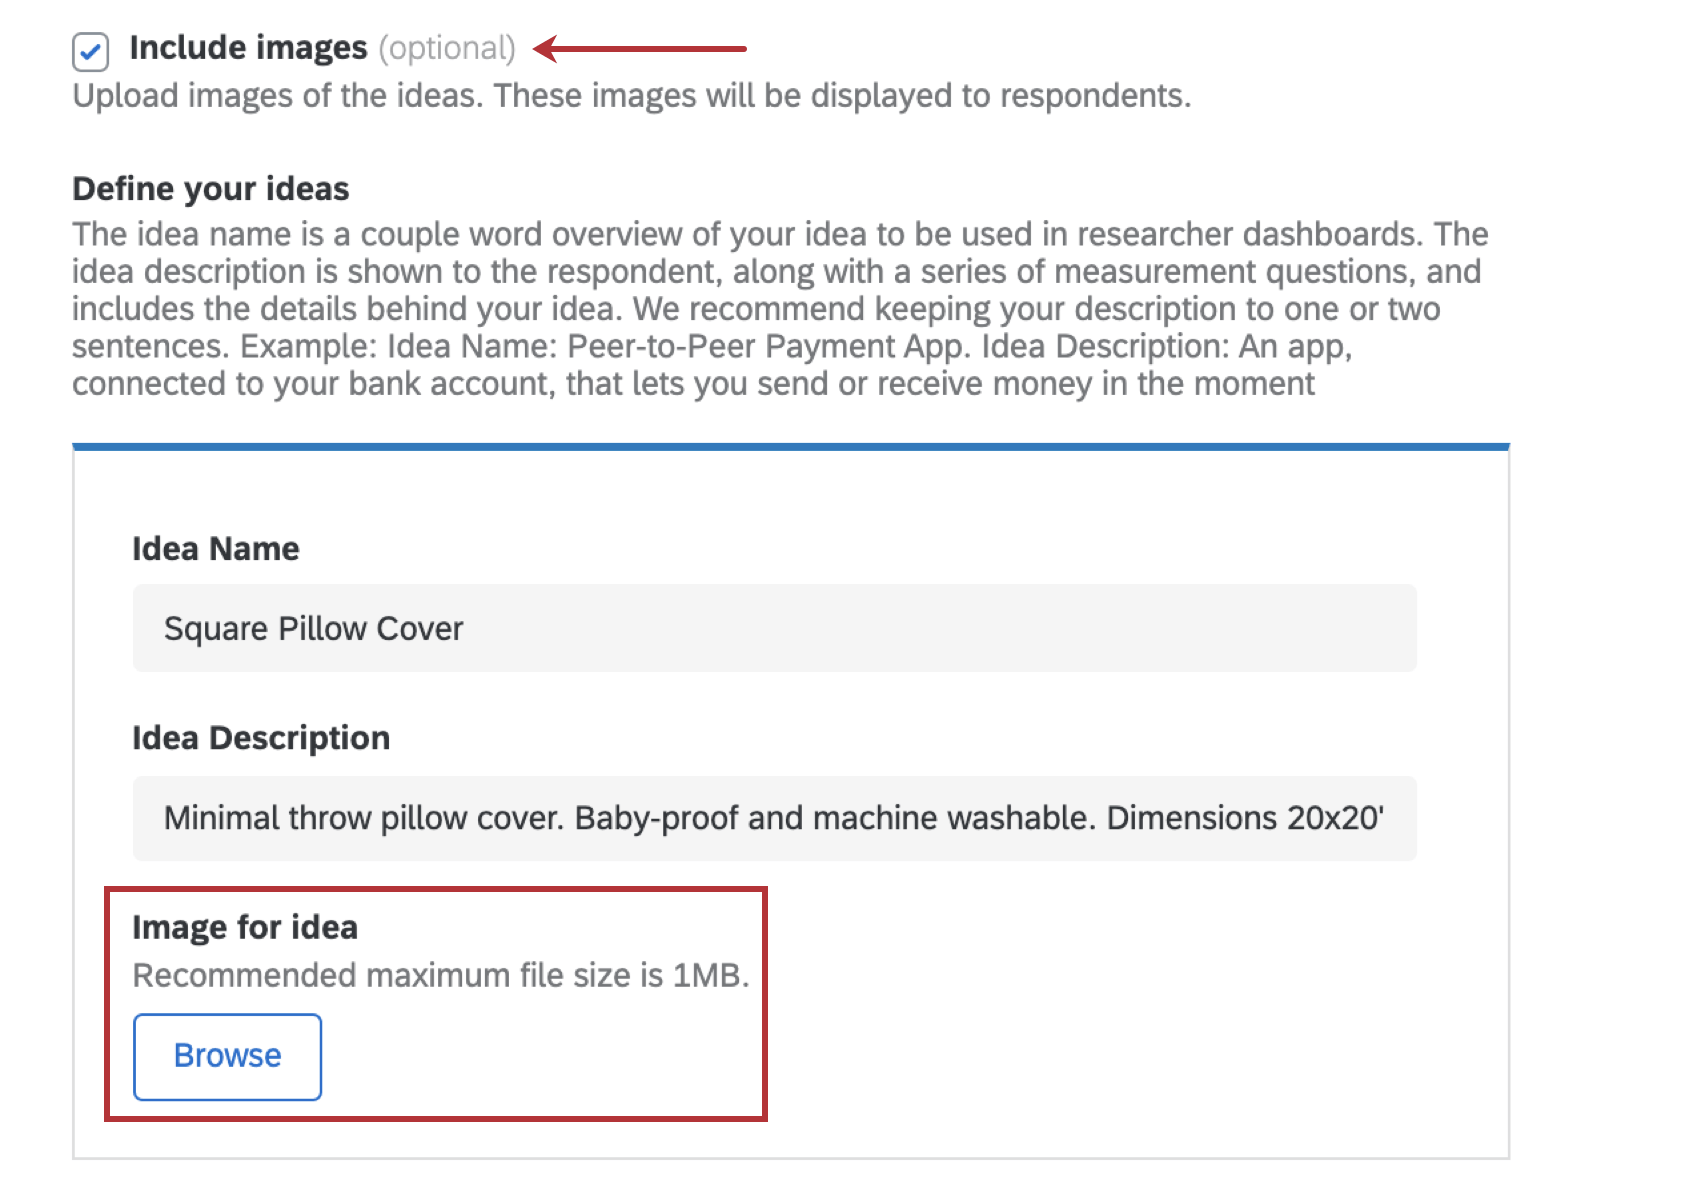
Task: Click the Define your ideas heading
Action: (x=210, y=188)
